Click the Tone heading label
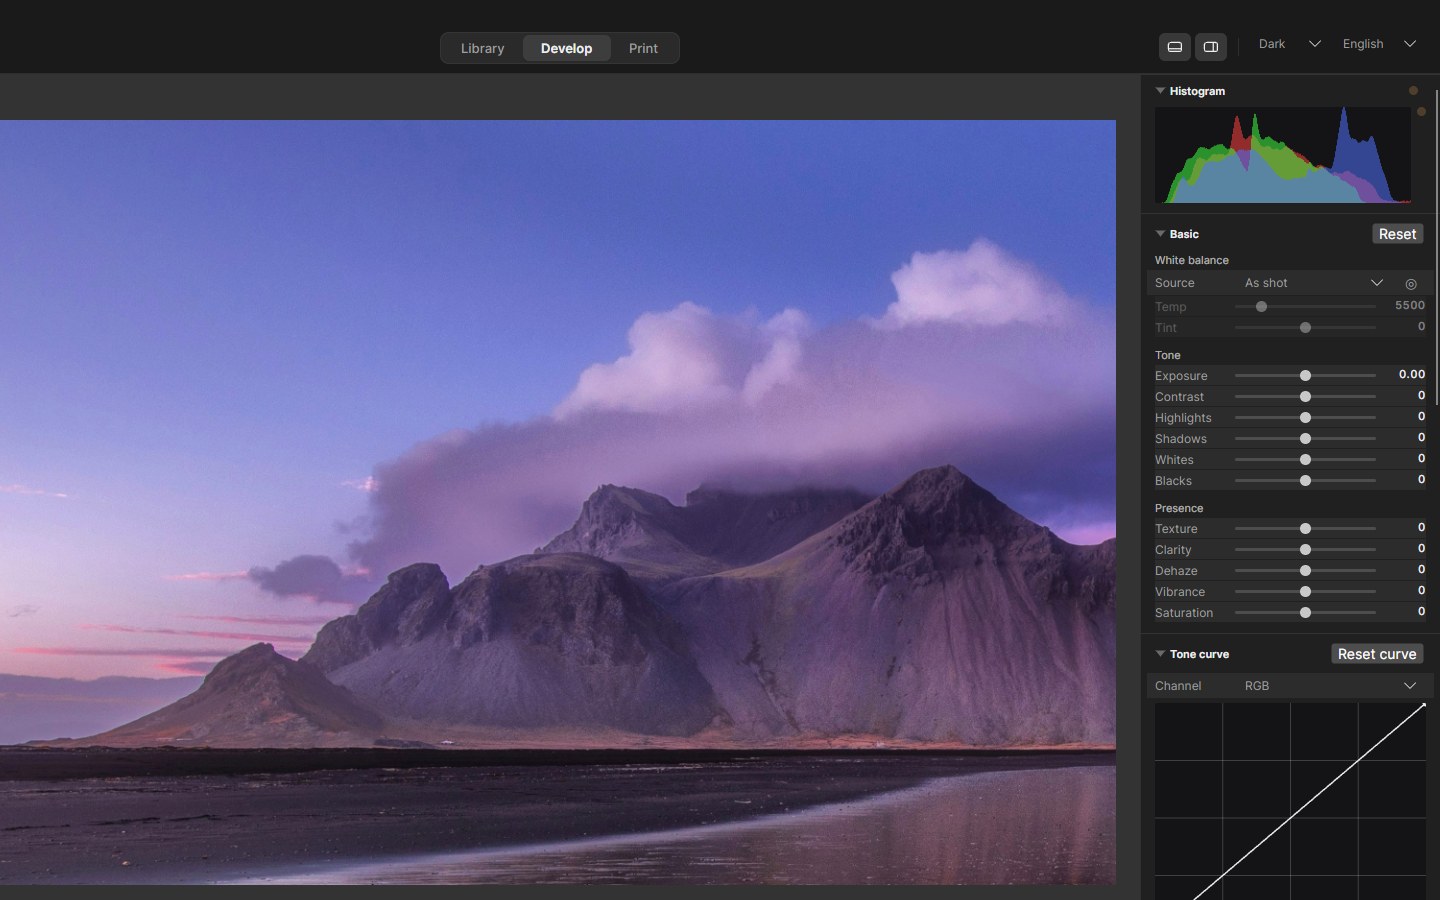The image size is (1440, 900). click(1168, 355)
